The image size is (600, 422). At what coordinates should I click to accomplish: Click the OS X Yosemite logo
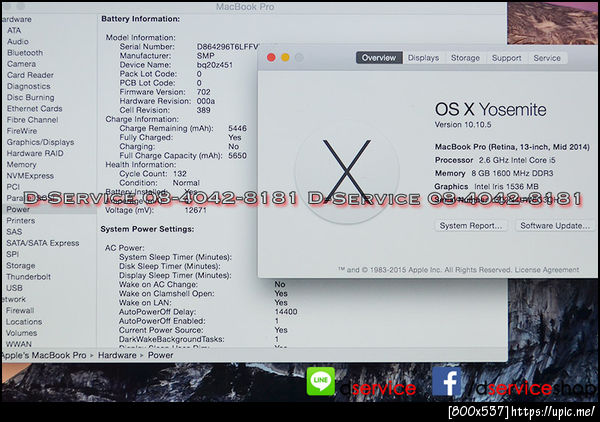click(x=347, y=171)
